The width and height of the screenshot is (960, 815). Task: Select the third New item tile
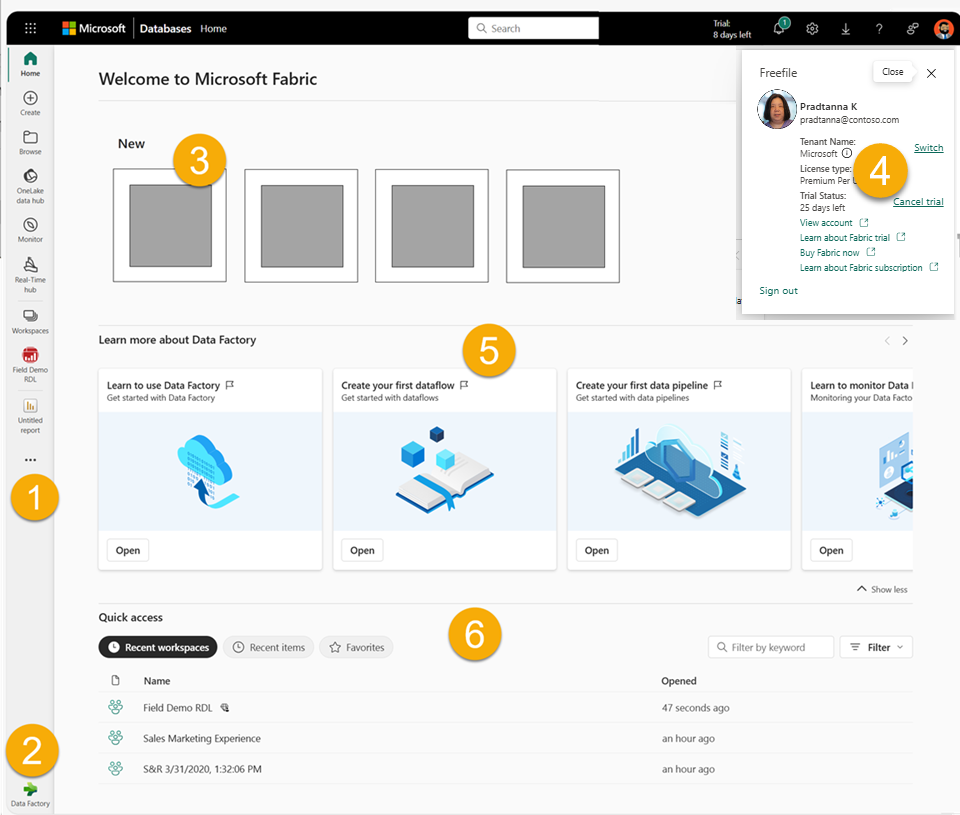coord(432,226)
